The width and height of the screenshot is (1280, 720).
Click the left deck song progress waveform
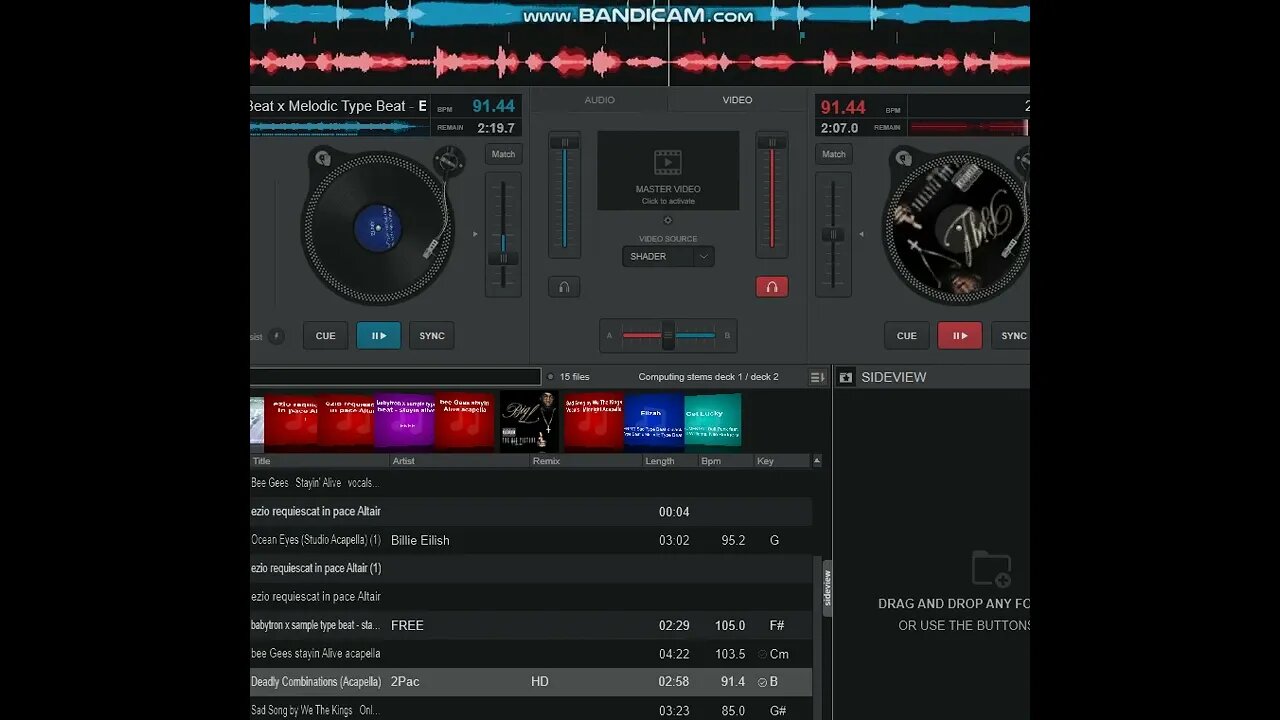pyautogui.click(x=340, y=127)
